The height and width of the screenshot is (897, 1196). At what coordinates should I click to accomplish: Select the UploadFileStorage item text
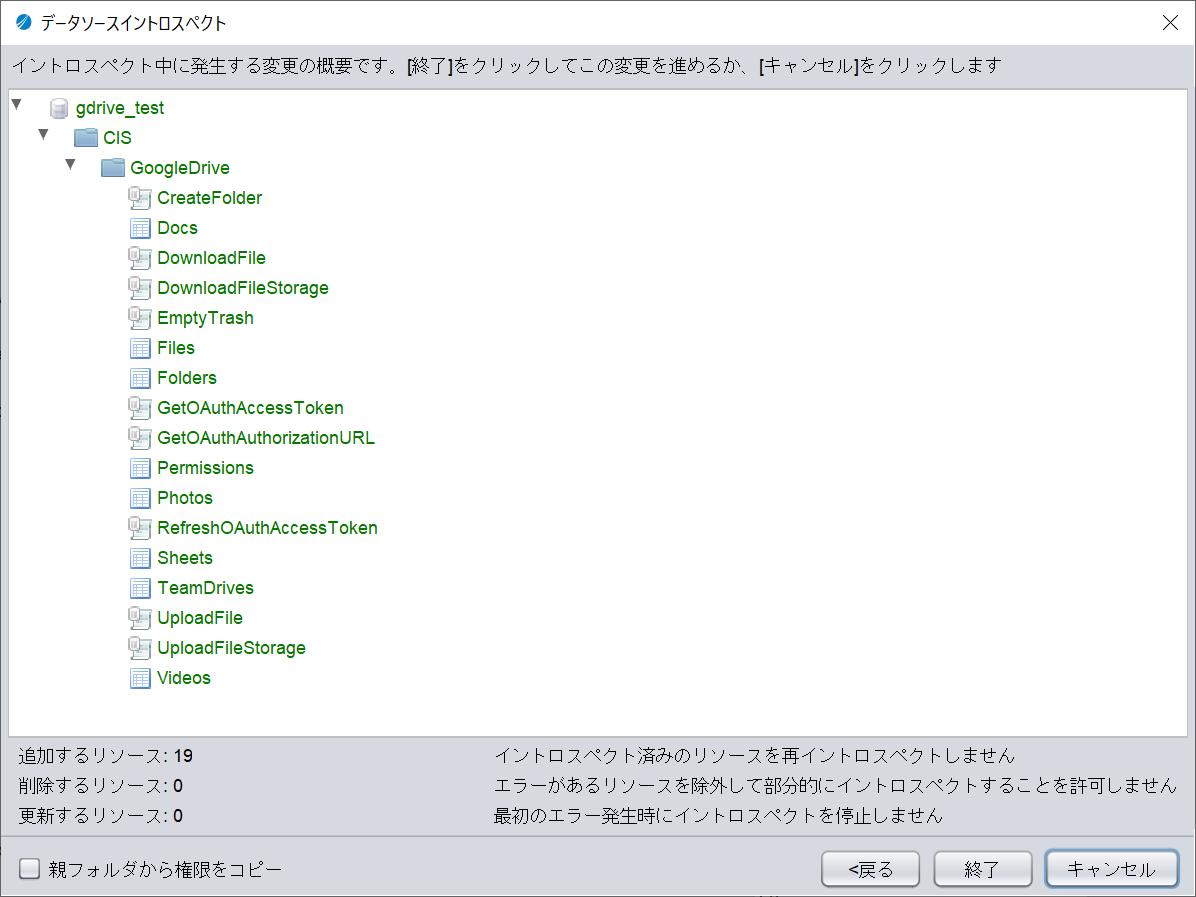coord(231,648)
